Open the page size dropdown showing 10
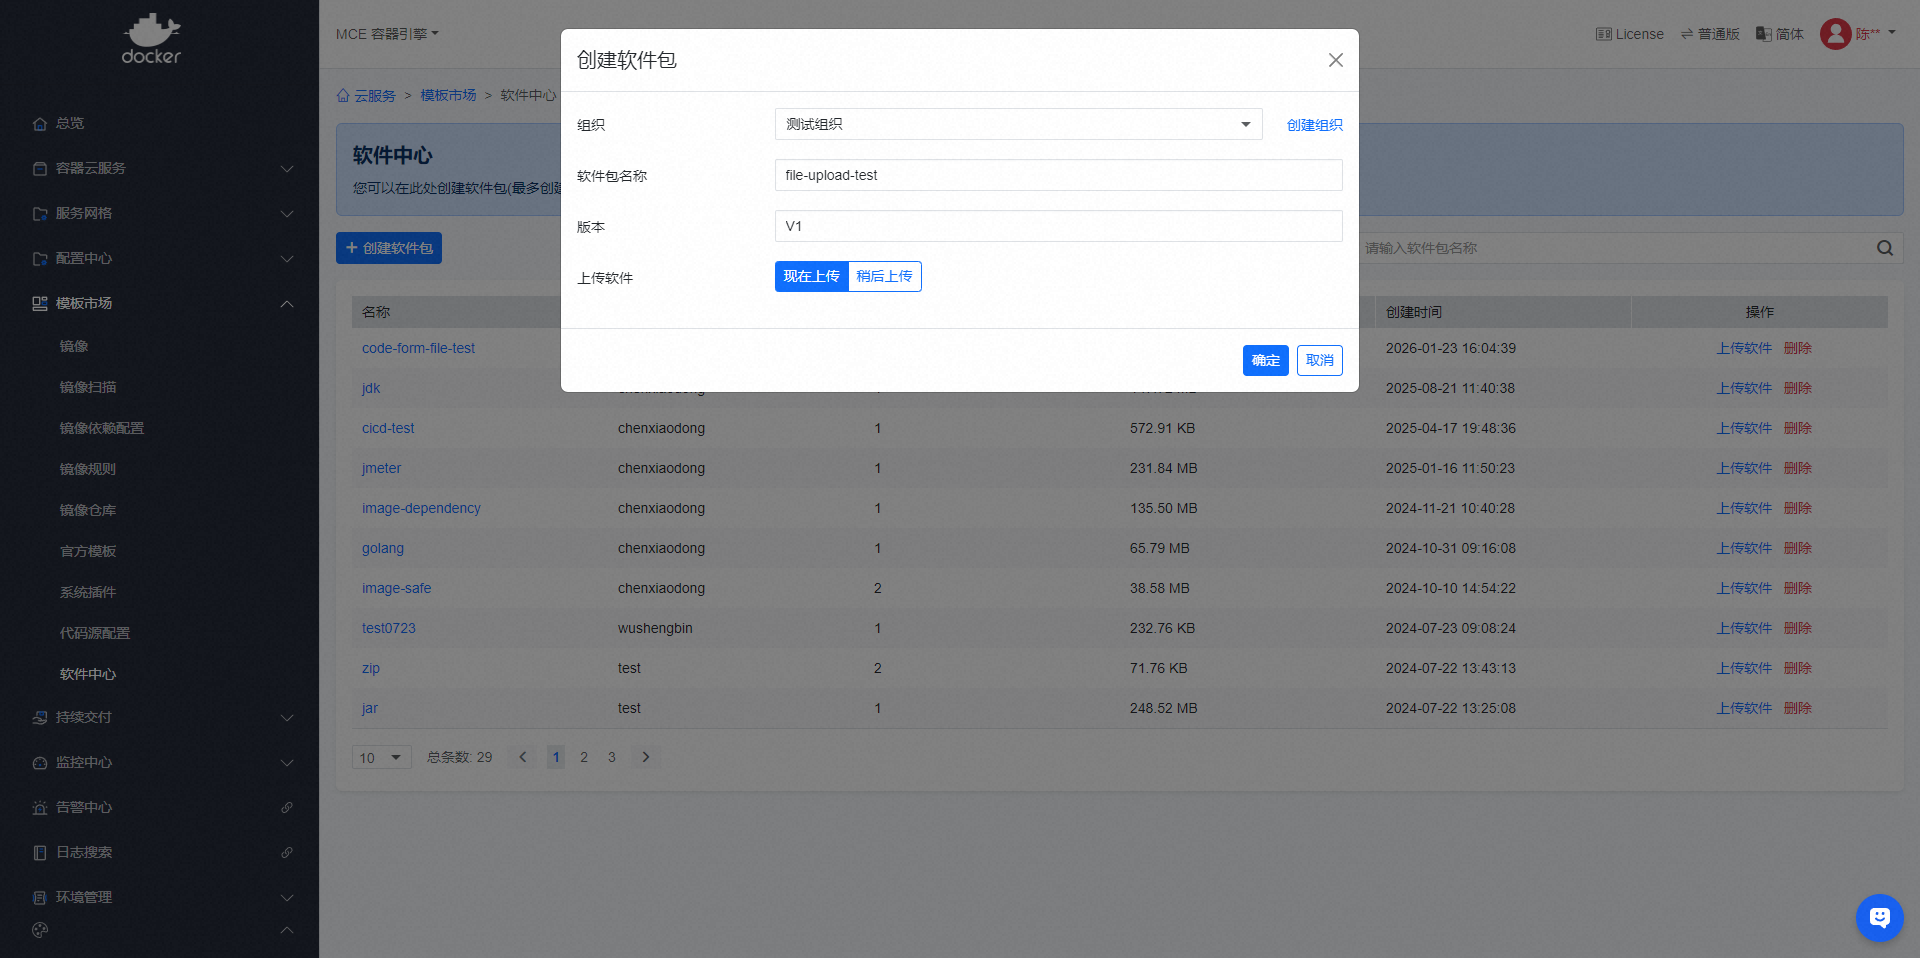The image size is (1920, 958). [381, 757]
